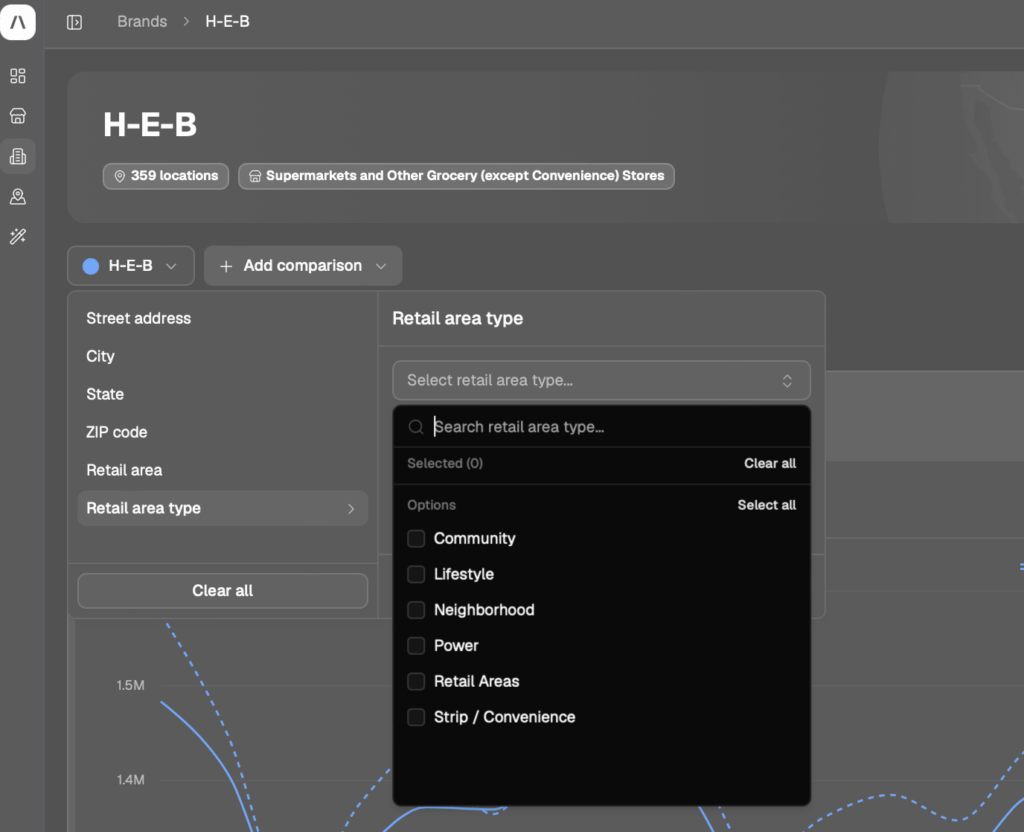The height and width of the screenshot is (832, 1024).
Task: Click the Supermarkets and Other Grocery category badge
Action: click(x=456, y=176)
